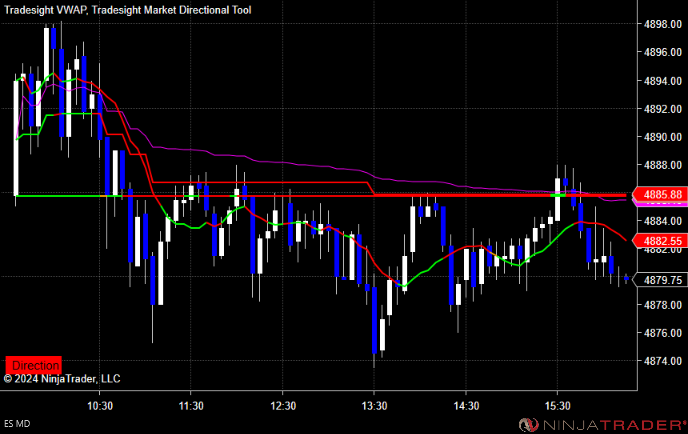Screen dimensions: 688x434
Task: Click the red 4882.55 price marker
Action: pyautogui.click(x=660, y=241)
